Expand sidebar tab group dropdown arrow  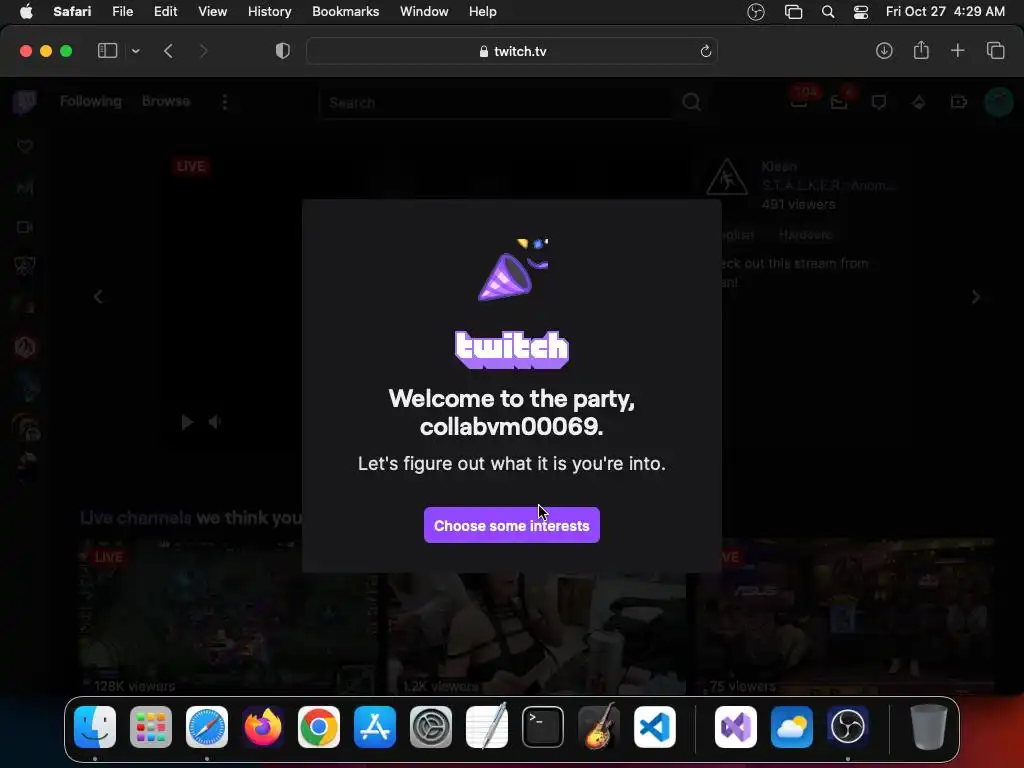coord(136,51)
